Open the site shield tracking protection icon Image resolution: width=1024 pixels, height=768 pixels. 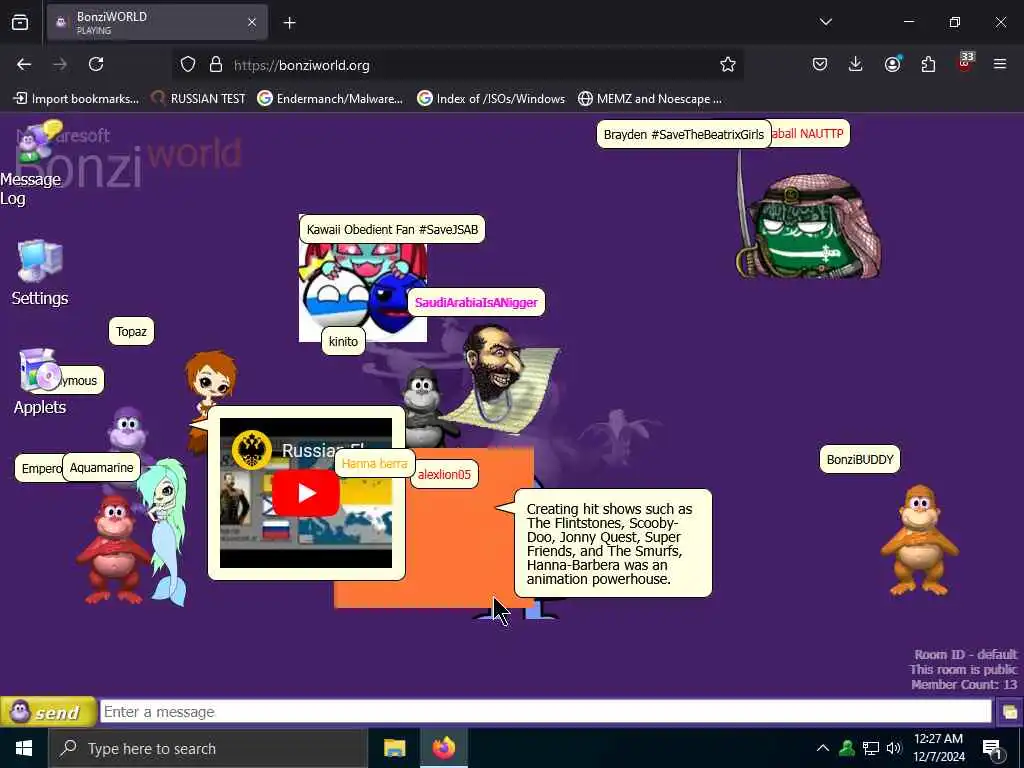(x=188, y=65)
